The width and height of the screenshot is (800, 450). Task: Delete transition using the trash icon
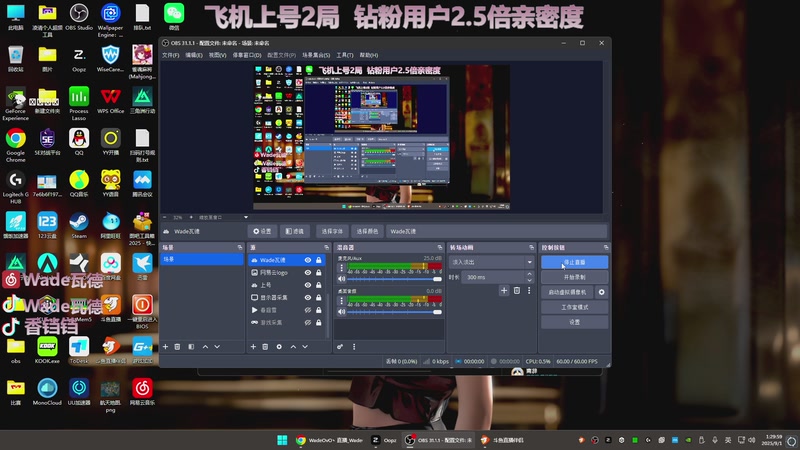pyautogui.click(x=517, y=290)
